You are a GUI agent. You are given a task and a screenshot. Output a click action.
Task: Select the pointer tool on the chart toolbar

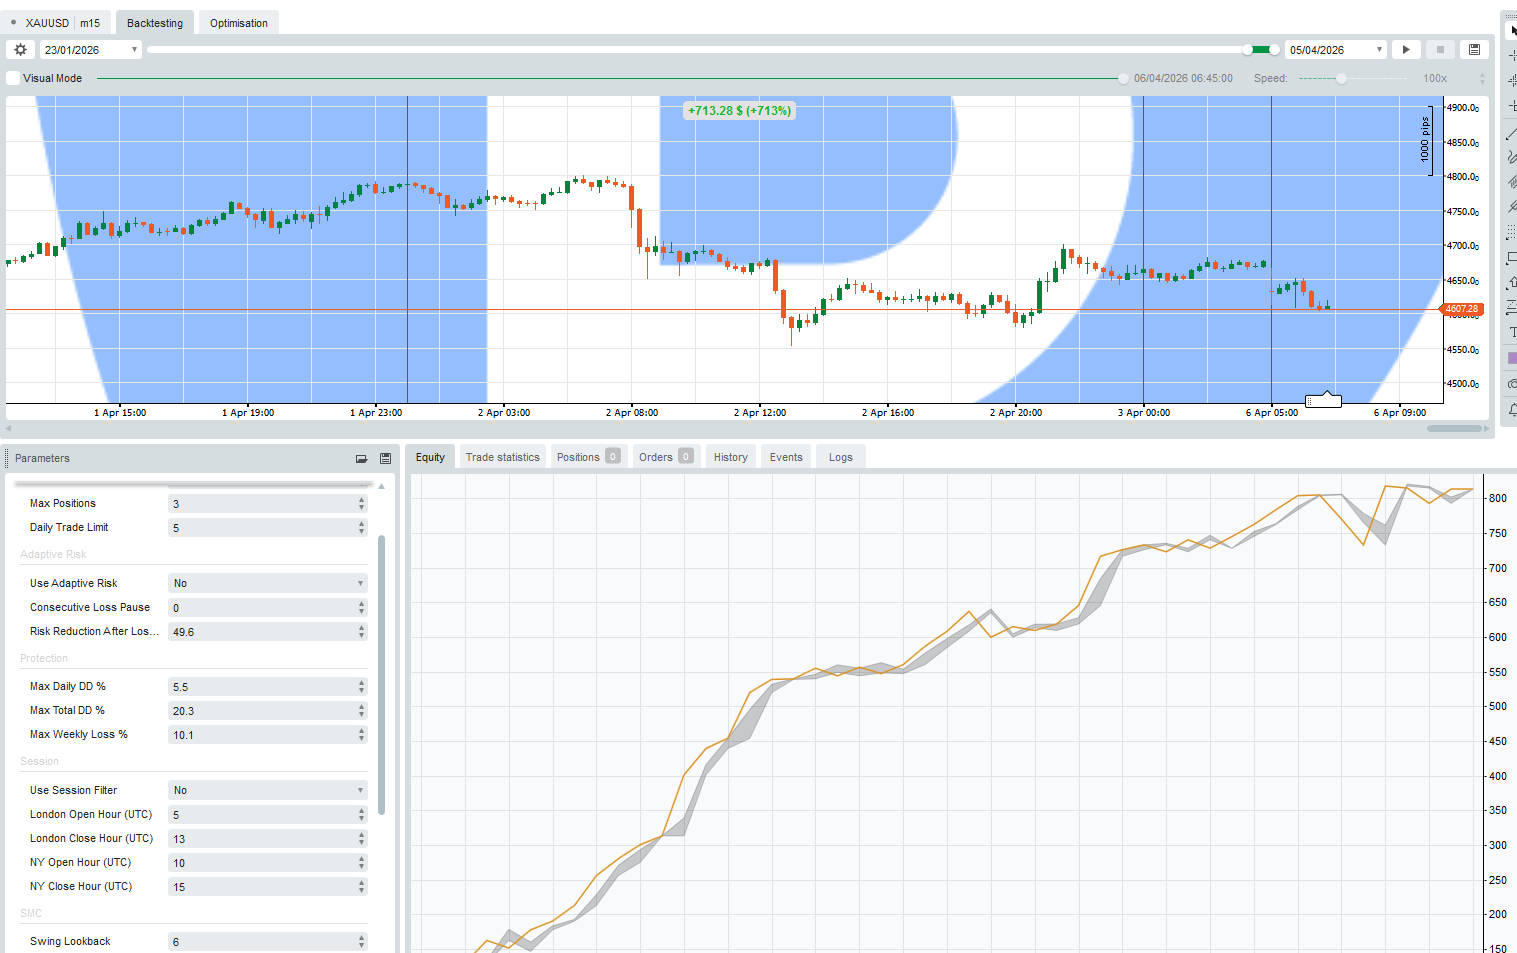point(1510,29)
